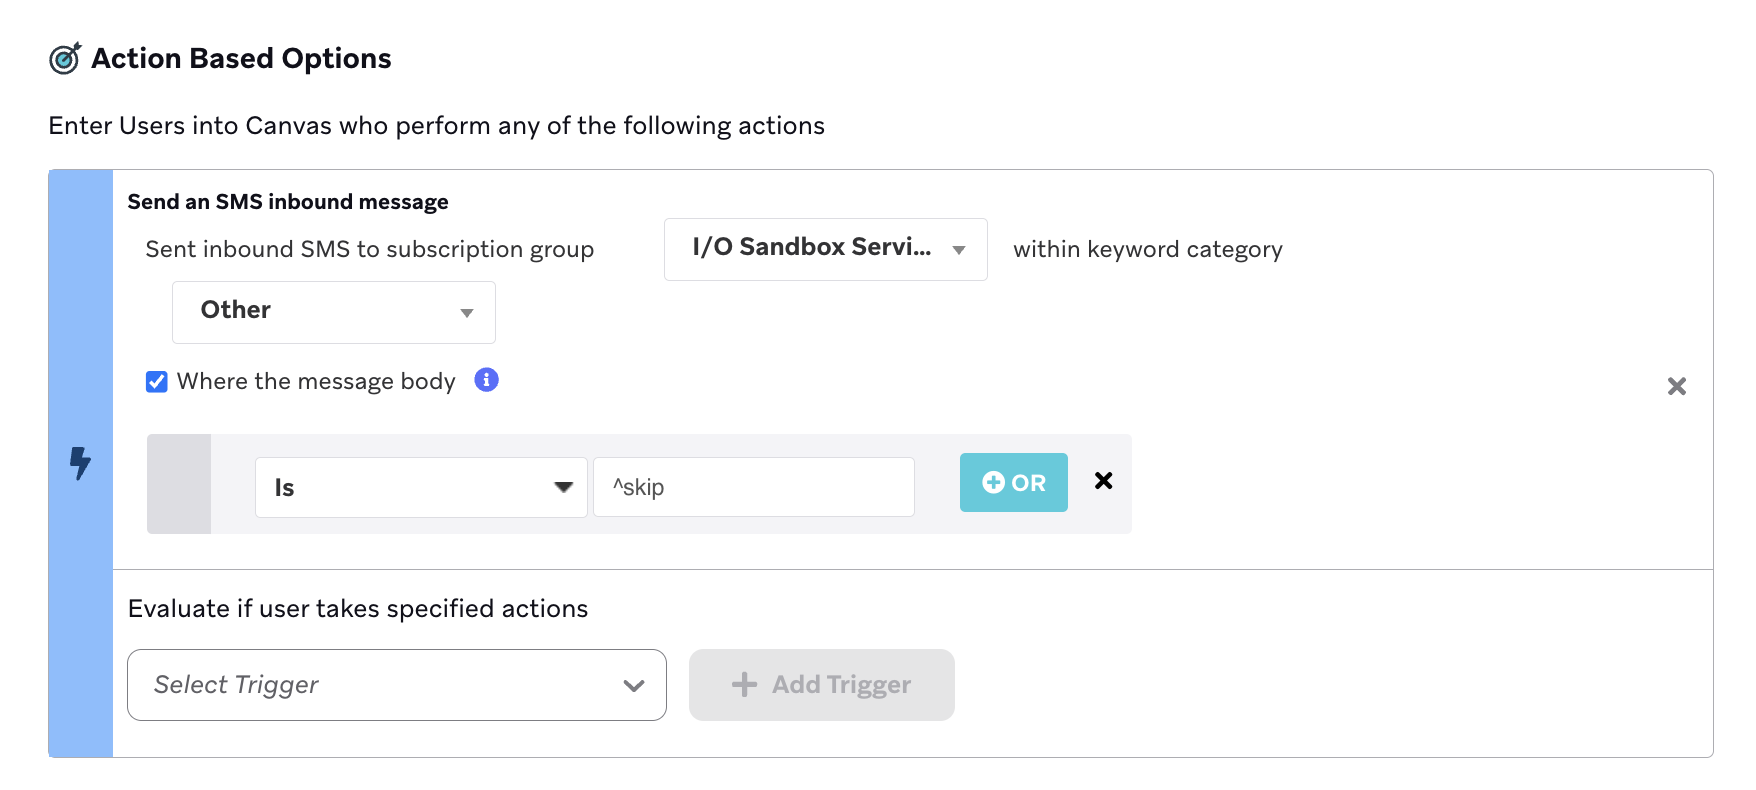Click the plus icon on Add Trigger
1756x790 pixels.
744,685
